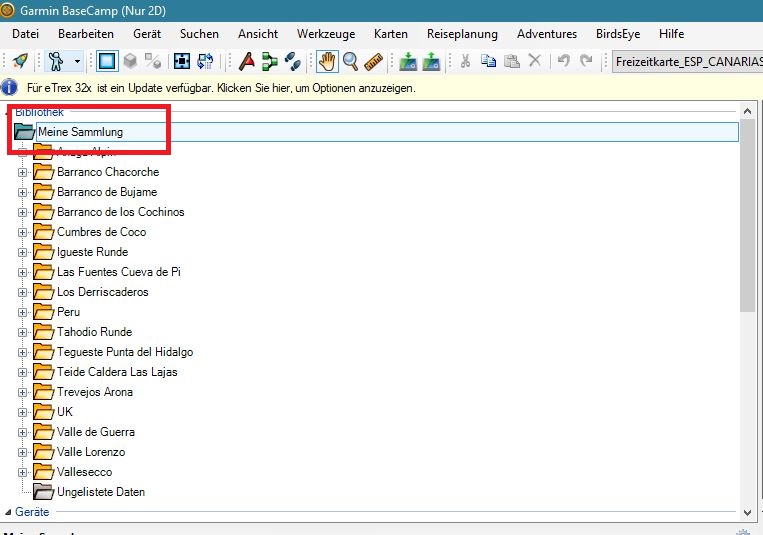Select the new waypoint flag tool

click(x=247, y=61)
